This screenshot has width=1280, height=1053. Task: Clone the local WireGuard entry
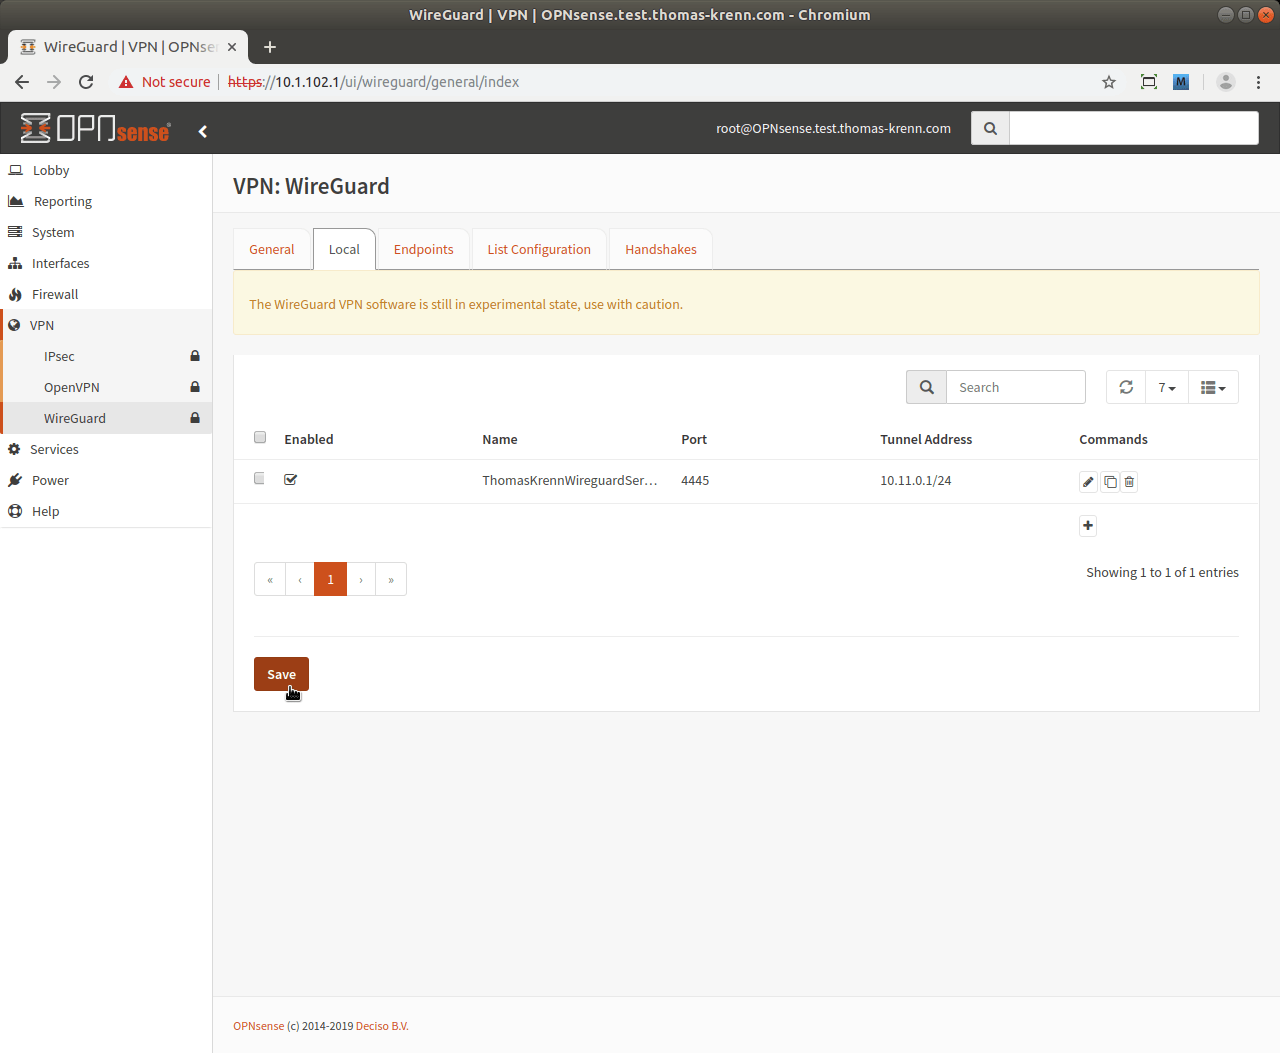[1110, 482]
